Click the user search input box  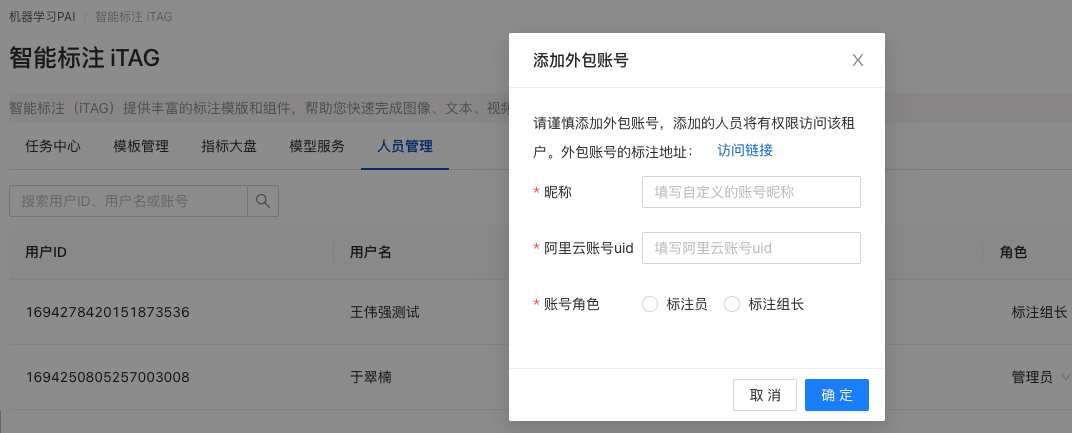coord(128,201)
